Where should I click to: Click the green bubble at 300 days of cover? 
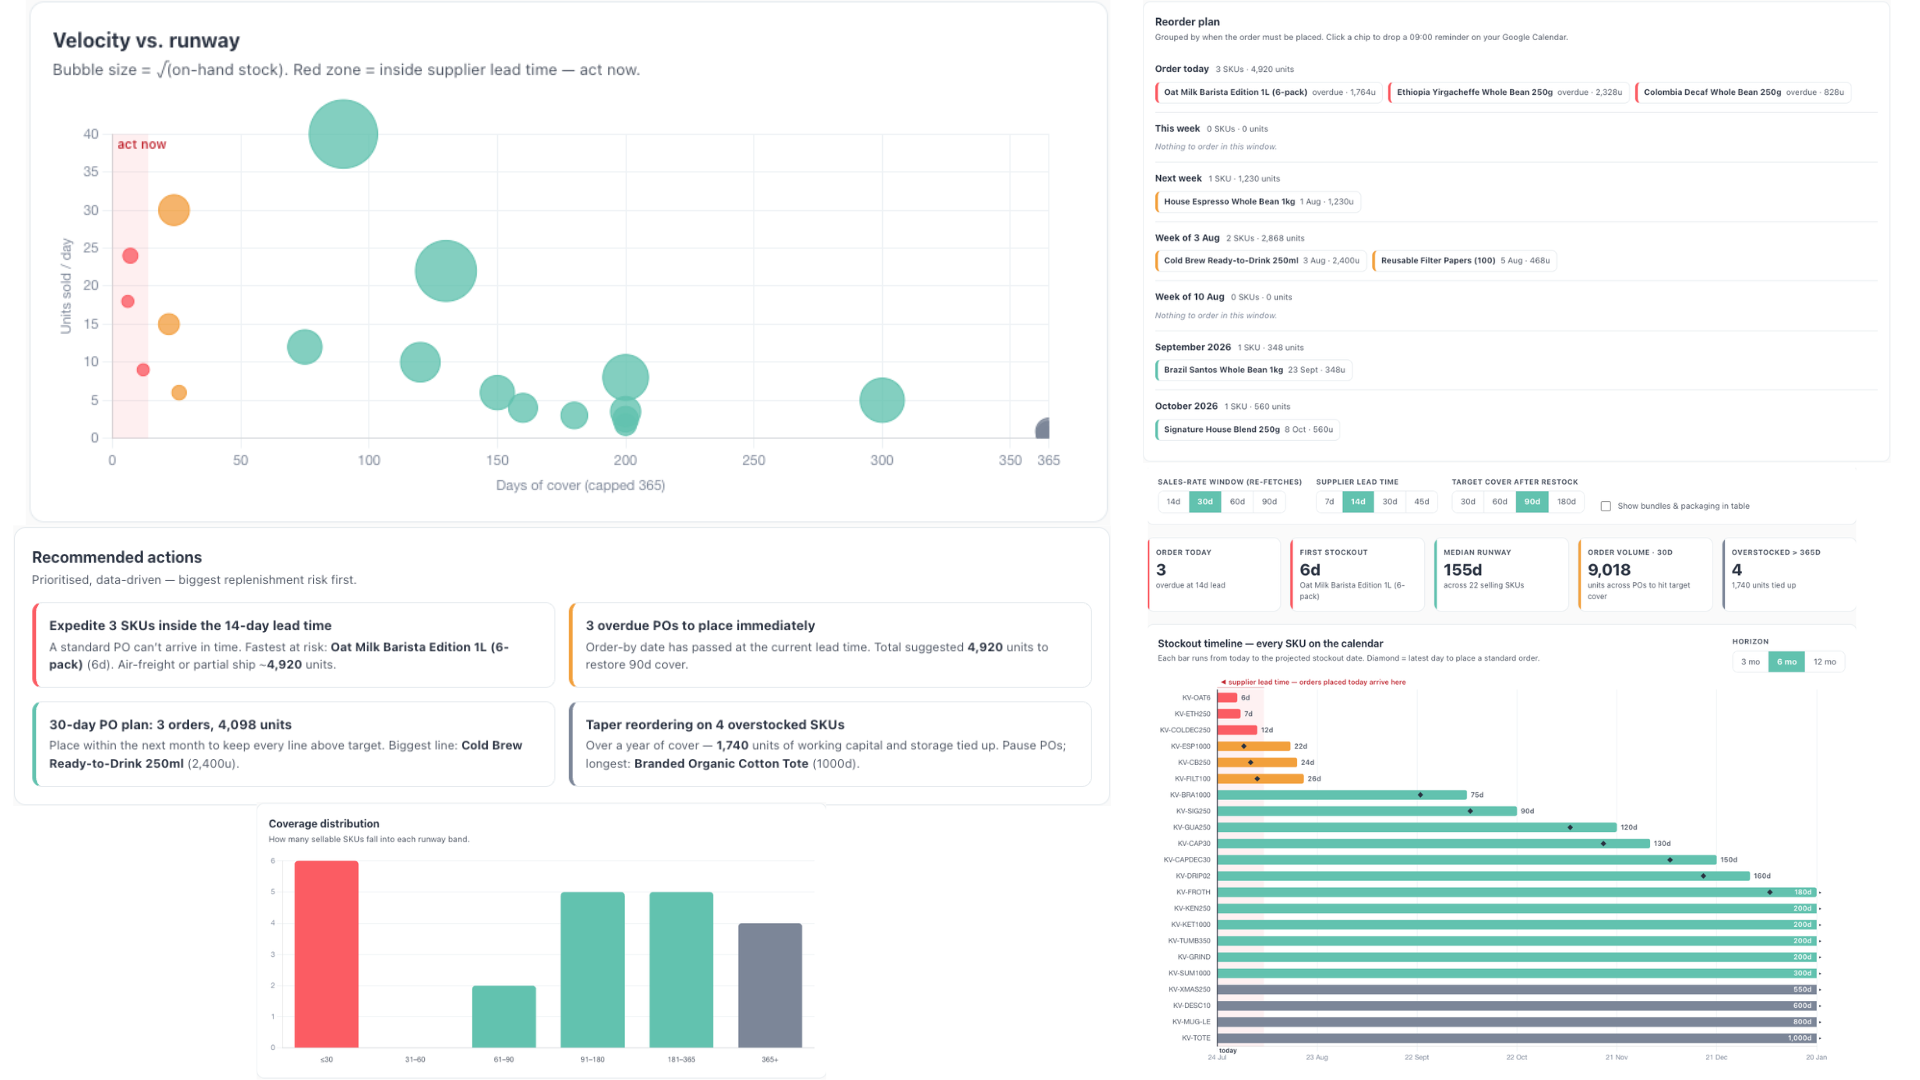[x=882, y=400]
